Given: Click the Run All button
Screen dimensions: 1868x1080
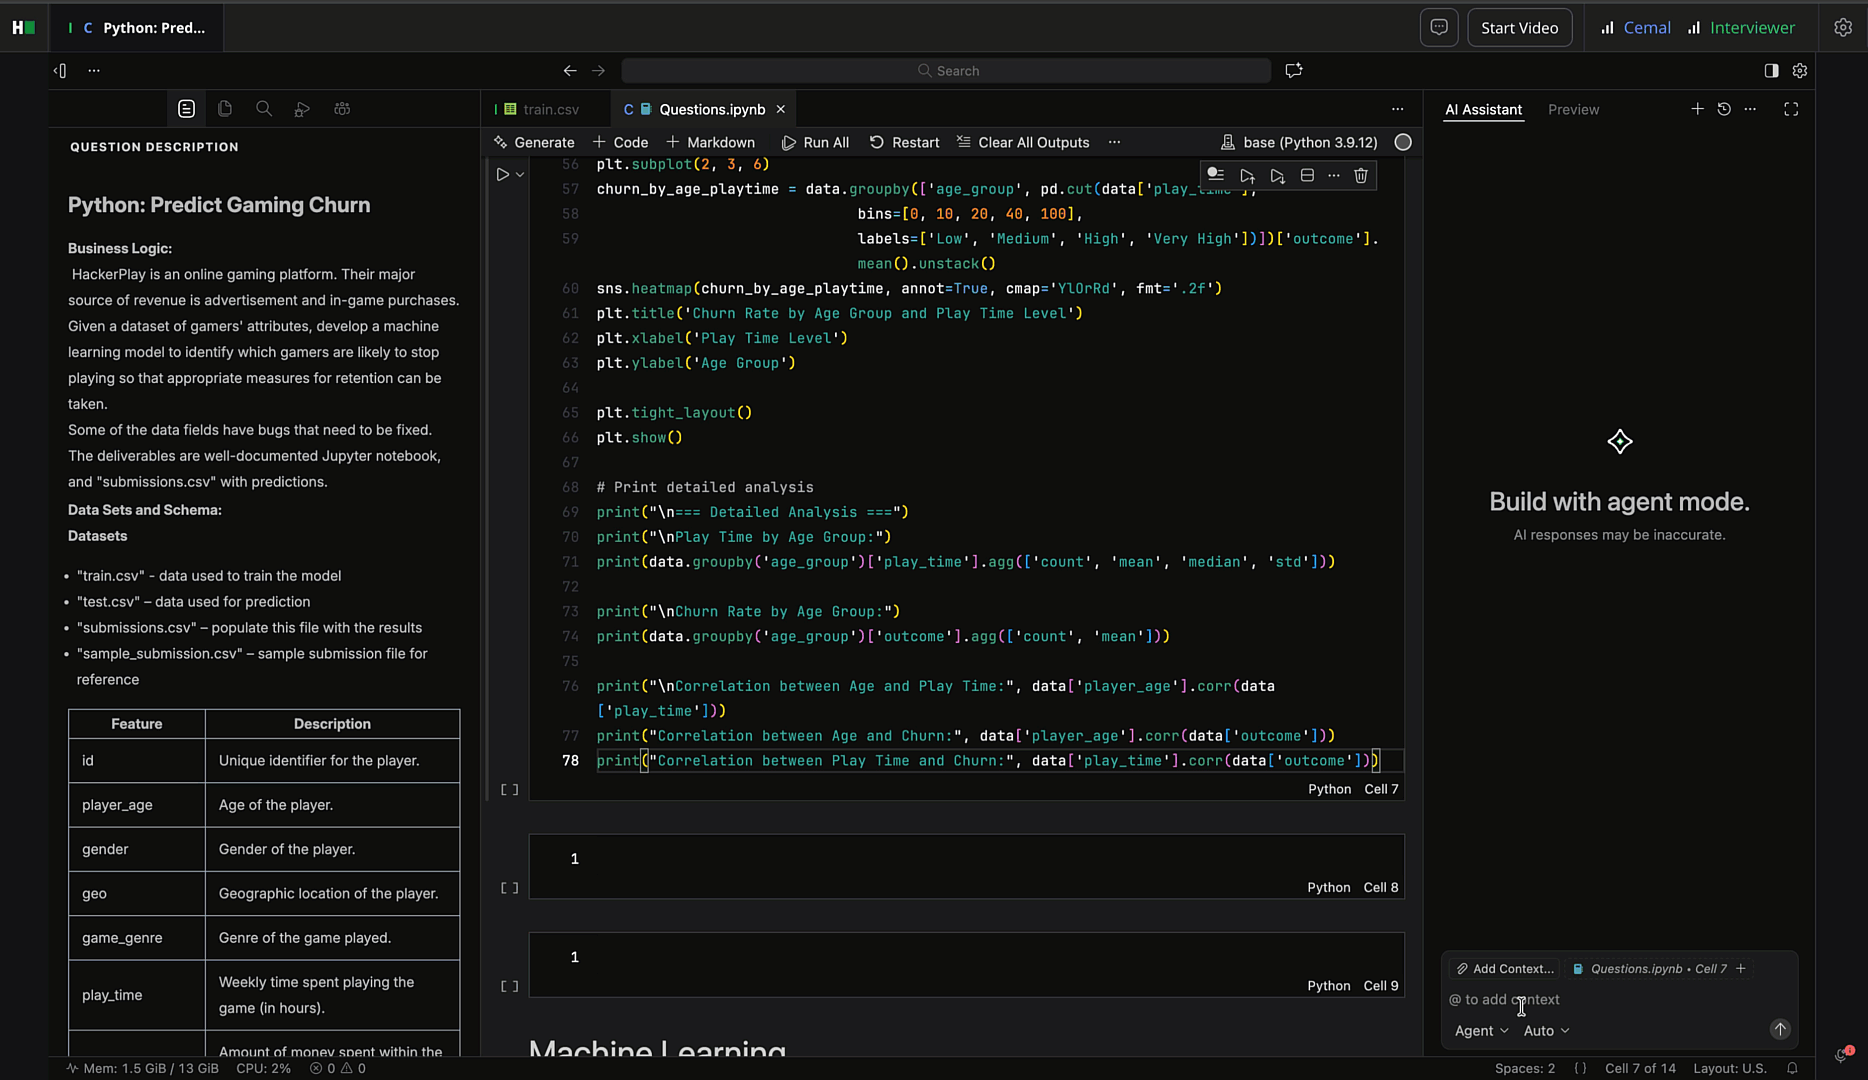Looking at the screenshot, I should tap(815, 142).
